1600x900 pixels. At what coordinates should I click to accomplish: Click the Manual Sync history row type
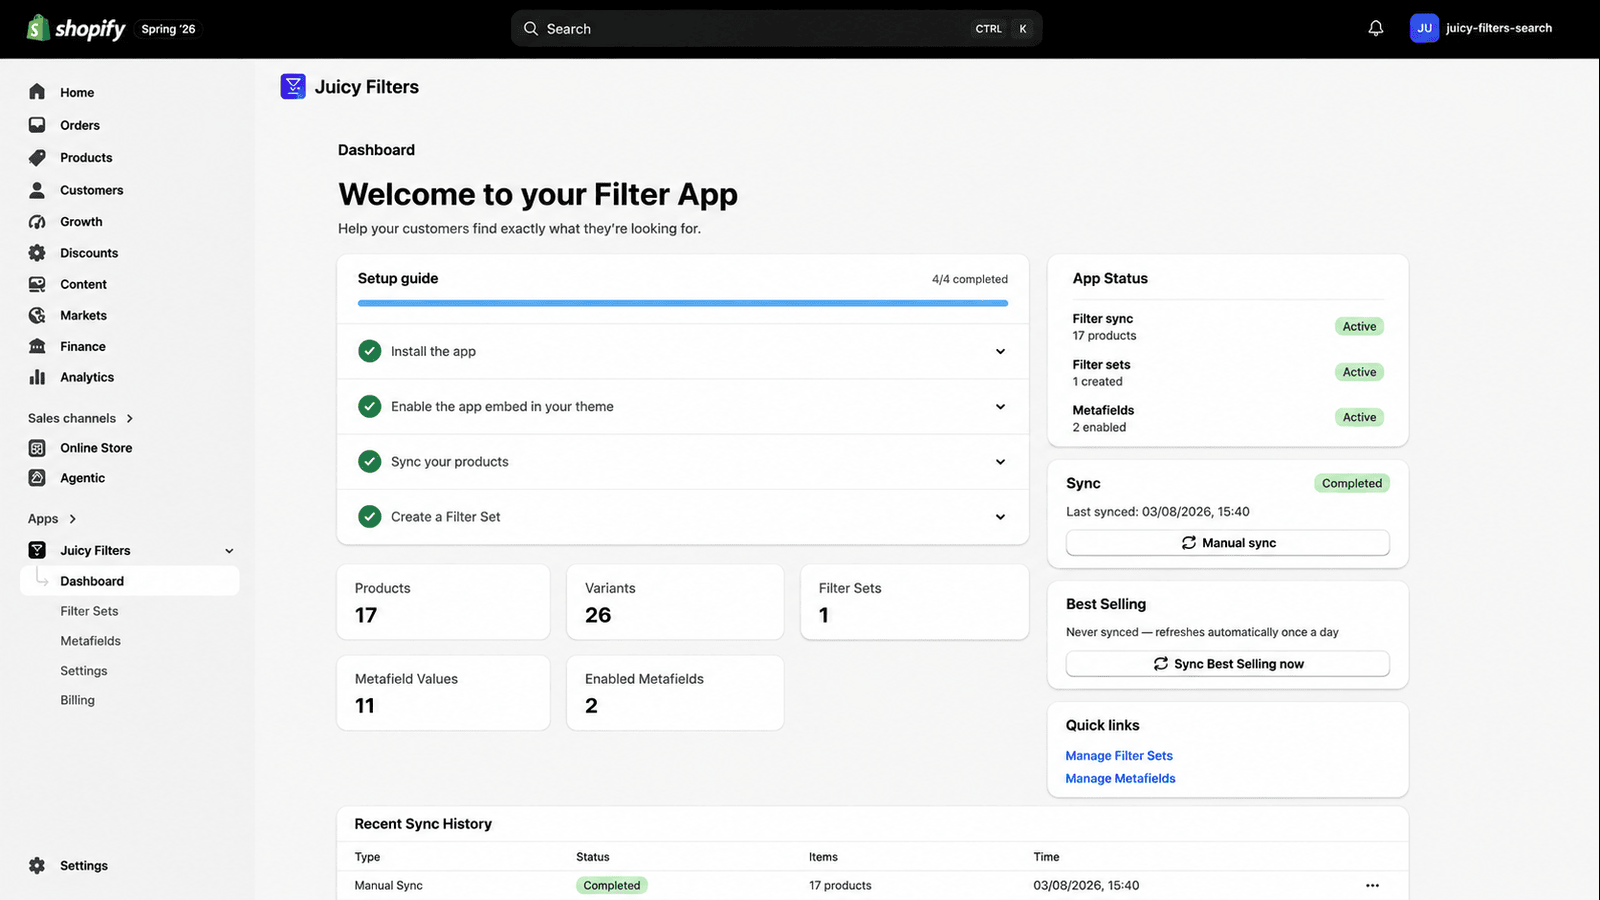[389, 885]
